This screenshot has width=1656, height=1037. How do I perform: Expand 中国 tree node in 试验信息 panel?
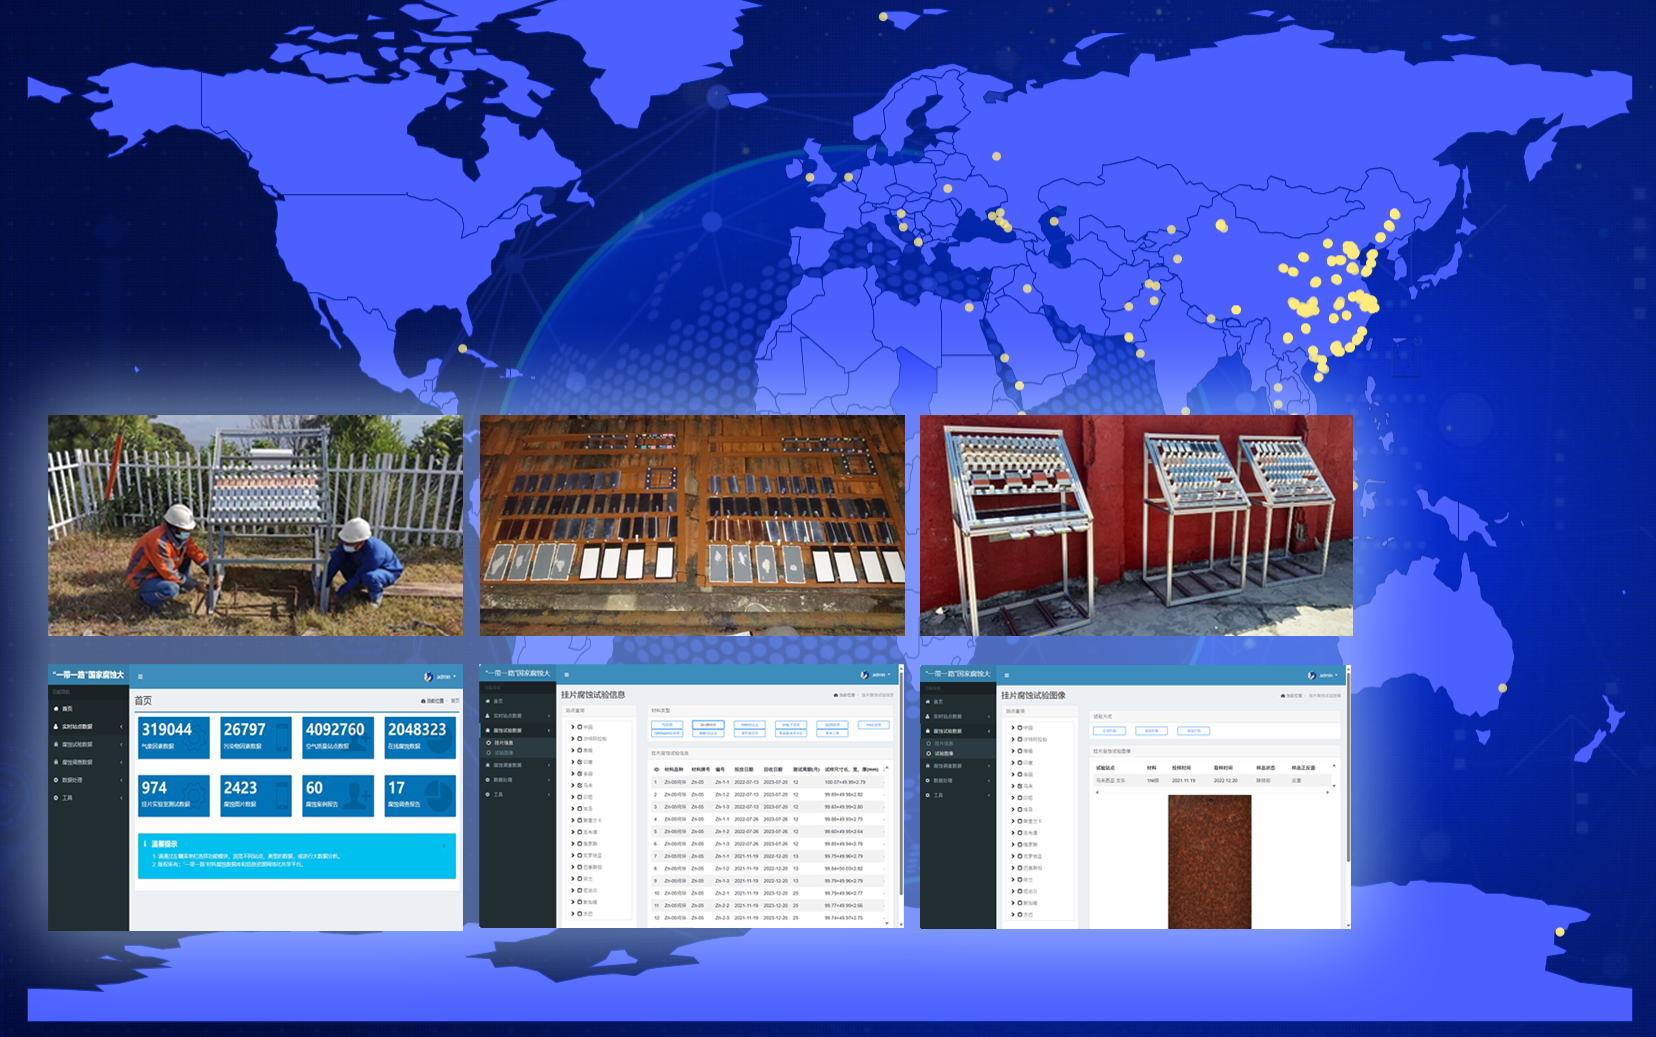[x=573, y=727]
